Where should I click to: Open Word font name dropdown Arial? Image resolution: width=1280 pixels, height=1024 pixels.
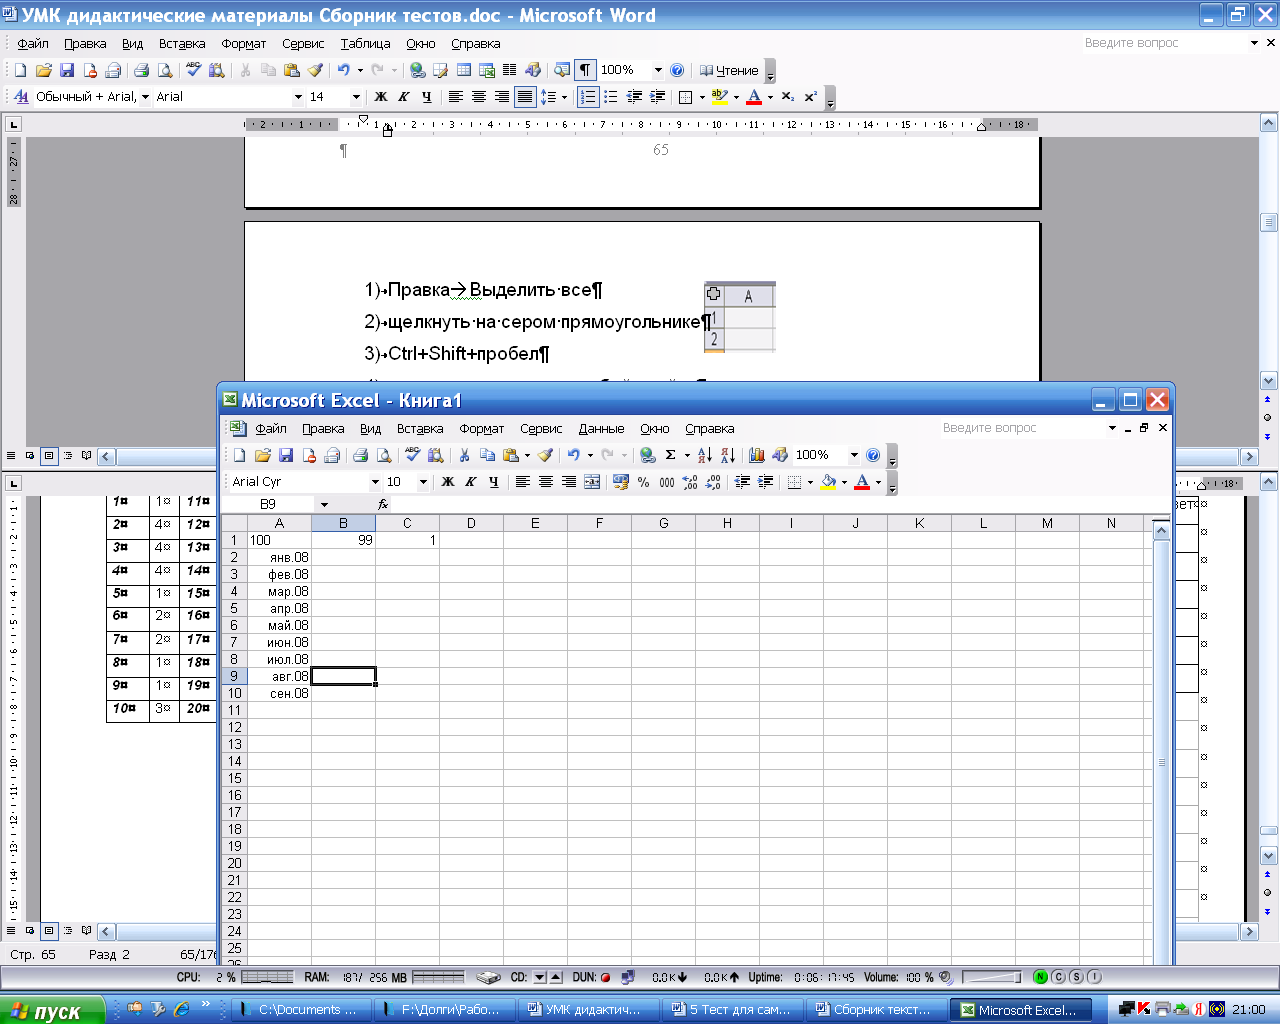tap(298, 97)
